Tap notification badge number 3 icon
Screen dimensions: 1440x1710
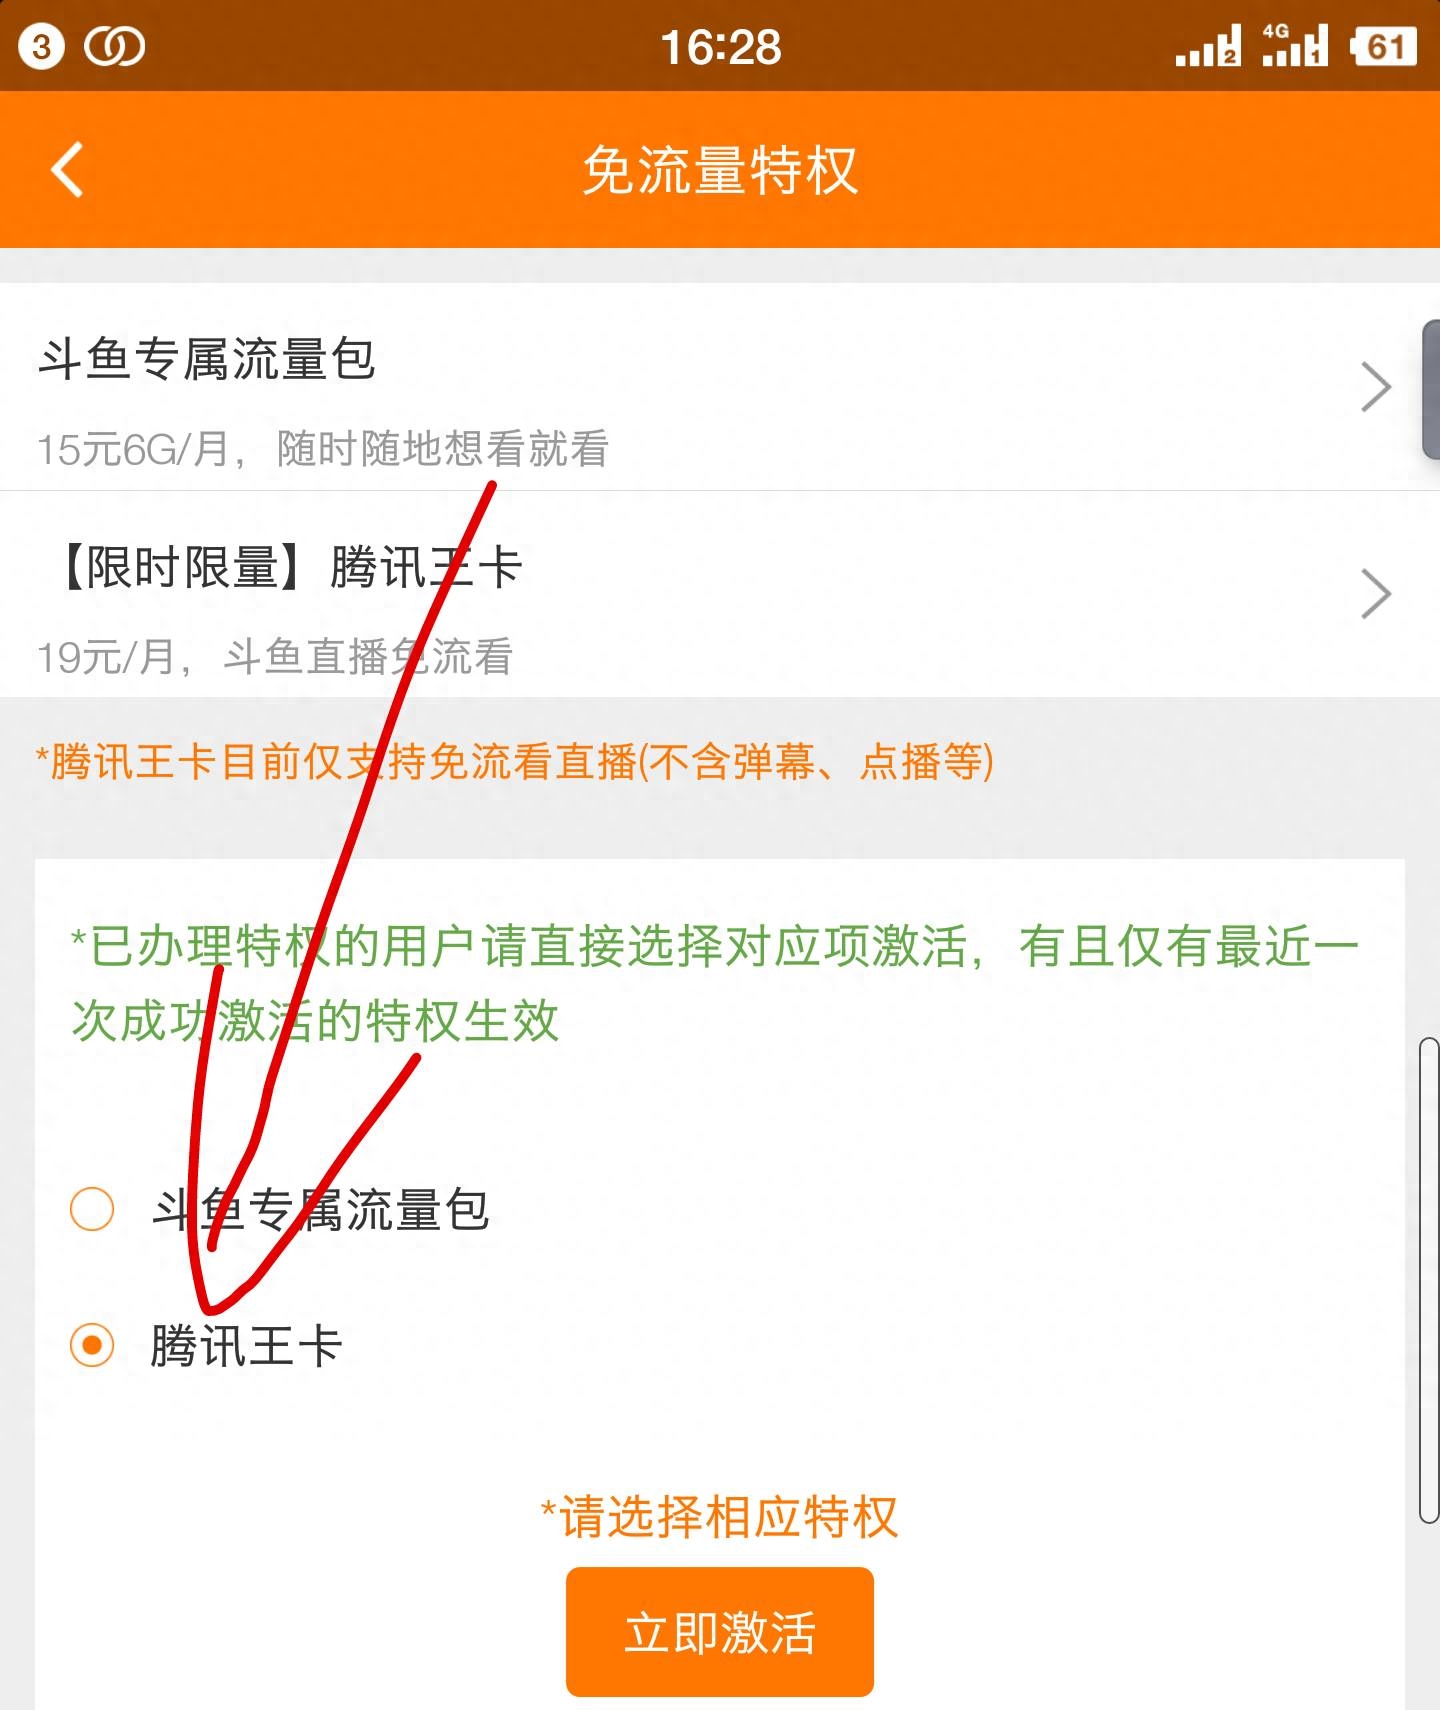pos(41,46)
